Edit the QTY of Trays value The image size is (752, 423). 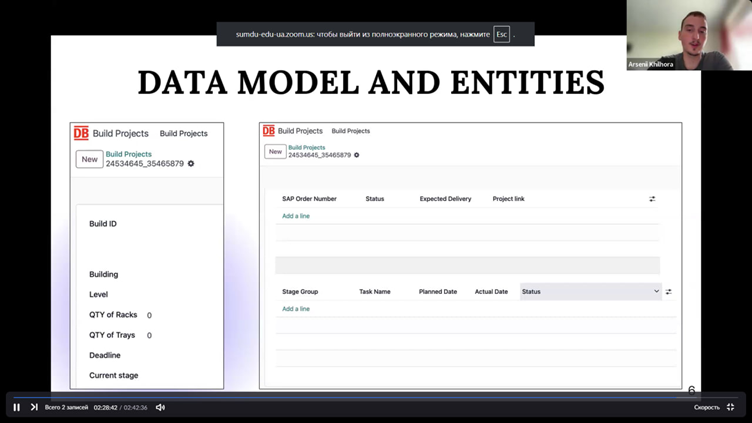(x=149, y=335)
